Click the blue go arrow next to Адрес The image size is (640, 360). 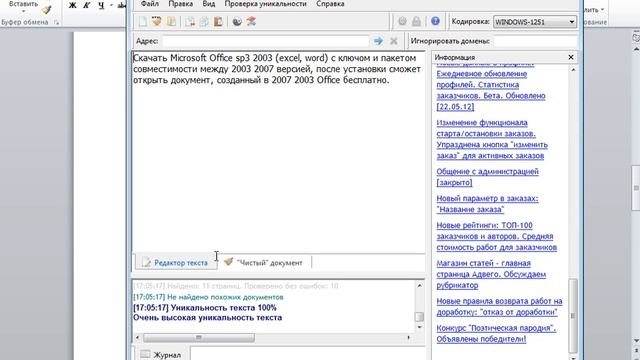pos(378,41)
